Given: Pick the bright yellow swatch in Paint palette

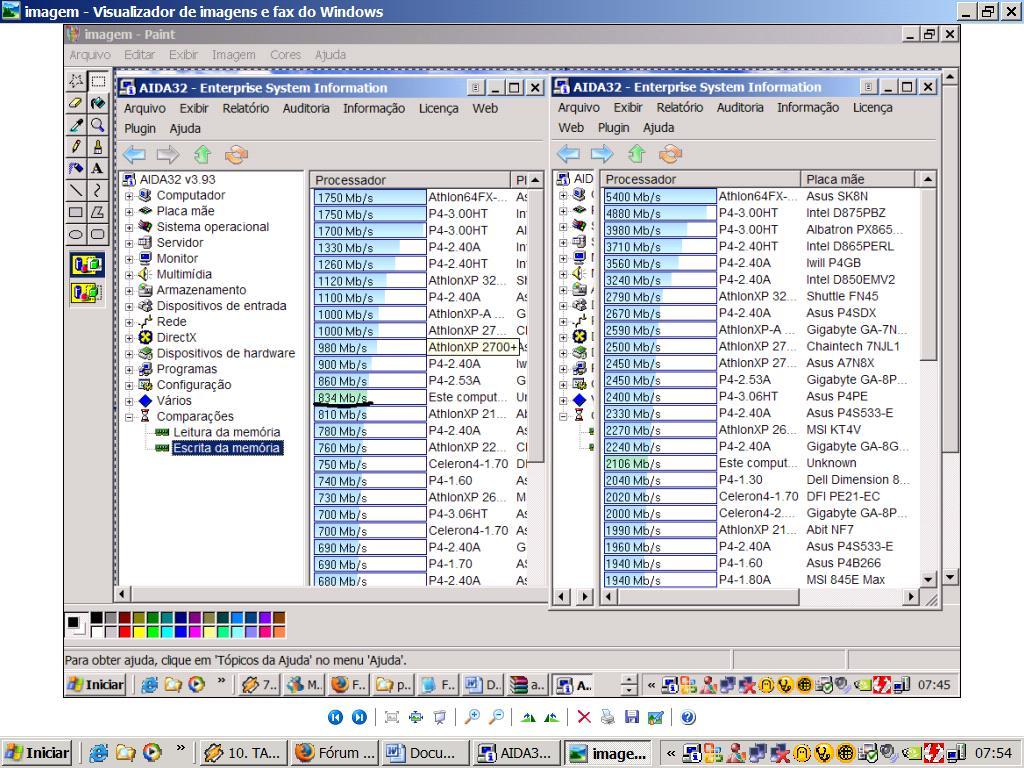Looking at the screenshot, I should [x=138, y=632].
